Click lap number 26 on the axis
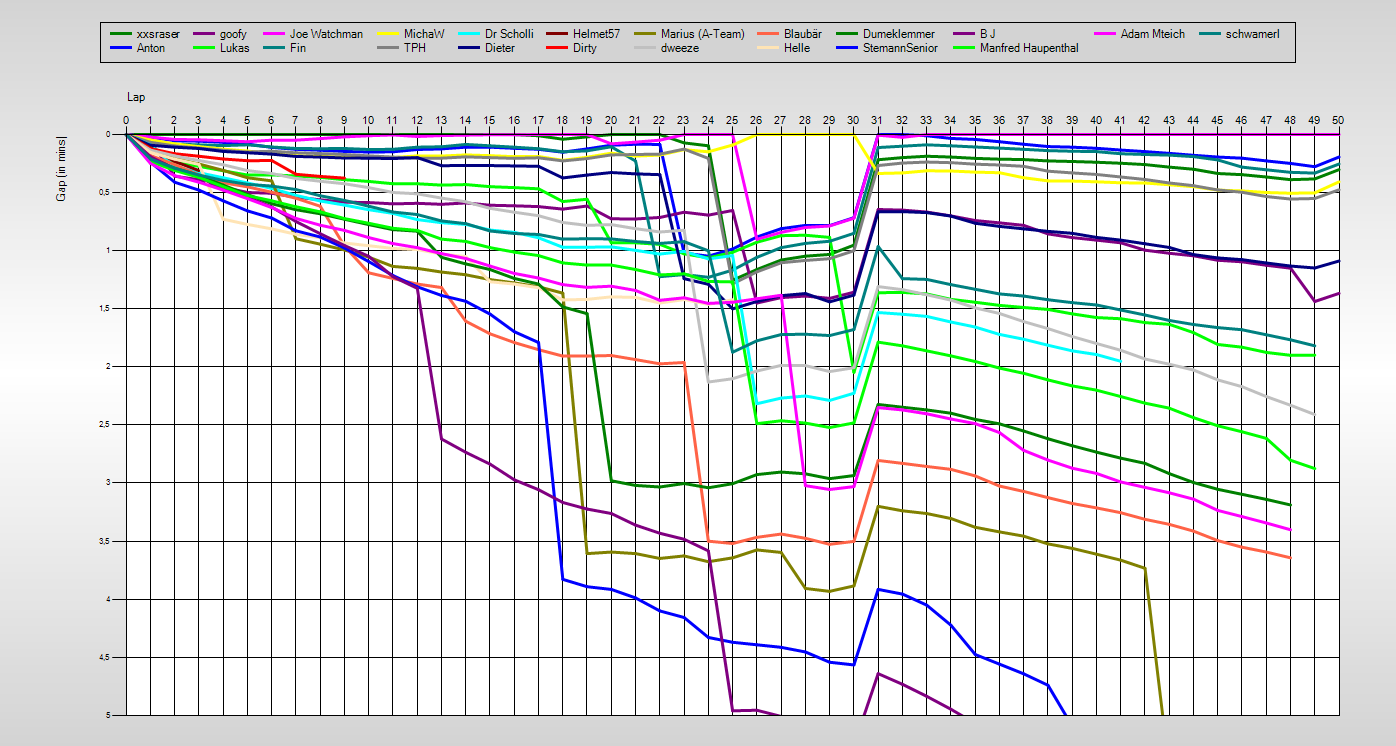The width and height of the screenshot is (1396, 746). (756, 120)
